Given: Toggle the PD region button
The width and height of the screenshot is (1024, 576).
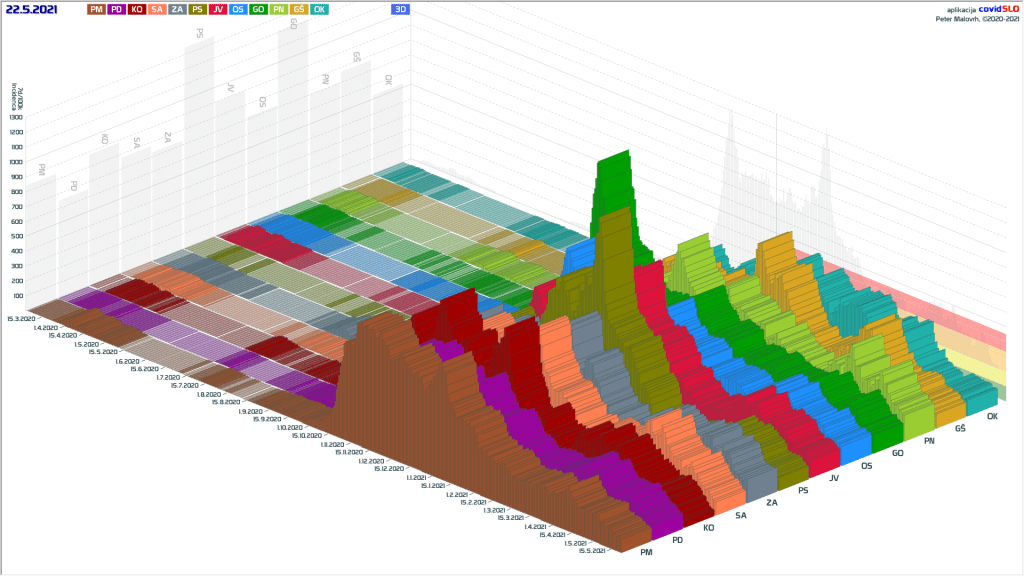Looking at the screenshot, I should [116, 9].
